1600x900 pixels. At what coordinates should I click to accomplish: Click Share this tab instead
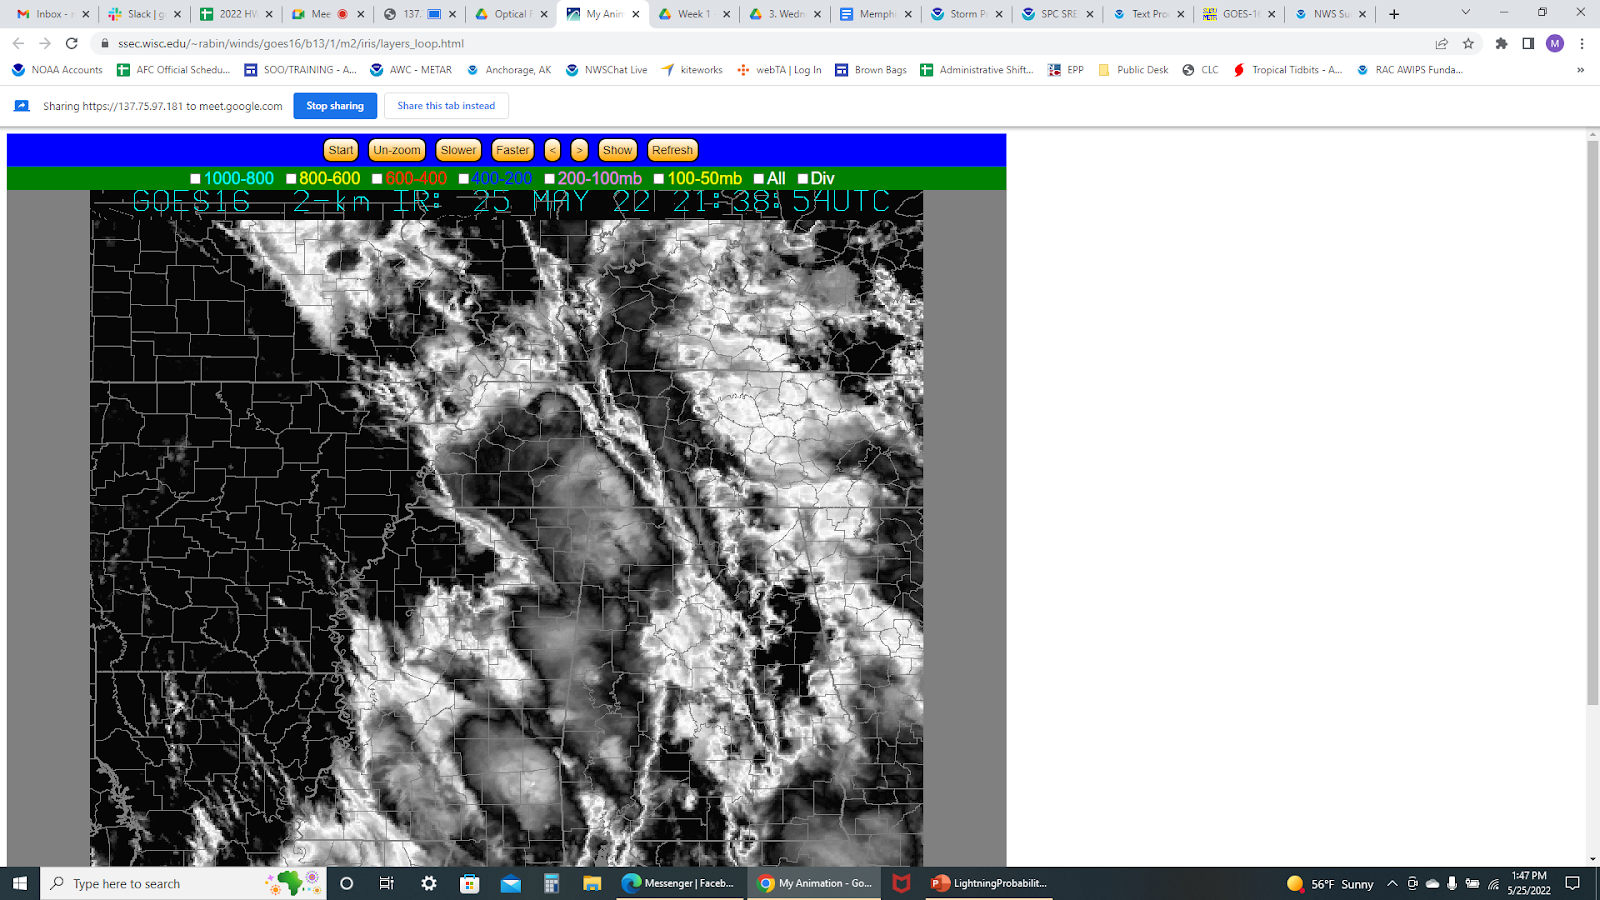click(x=446, y=106)
